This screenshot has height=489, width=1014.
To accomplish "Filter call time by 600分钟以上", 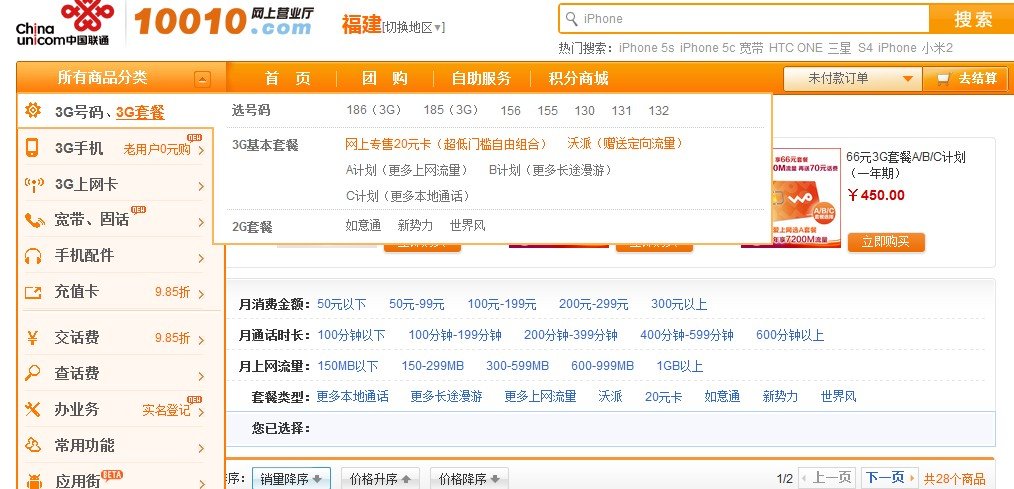I will (790, 335).
